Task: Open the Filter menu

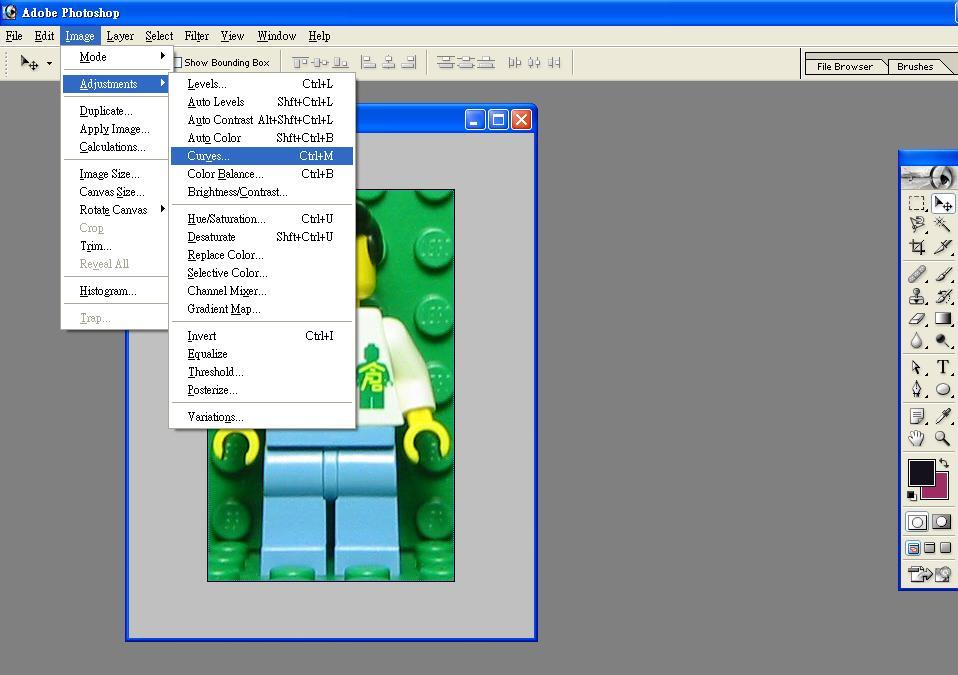Action: pyautogui.click(x=197, y=36)
